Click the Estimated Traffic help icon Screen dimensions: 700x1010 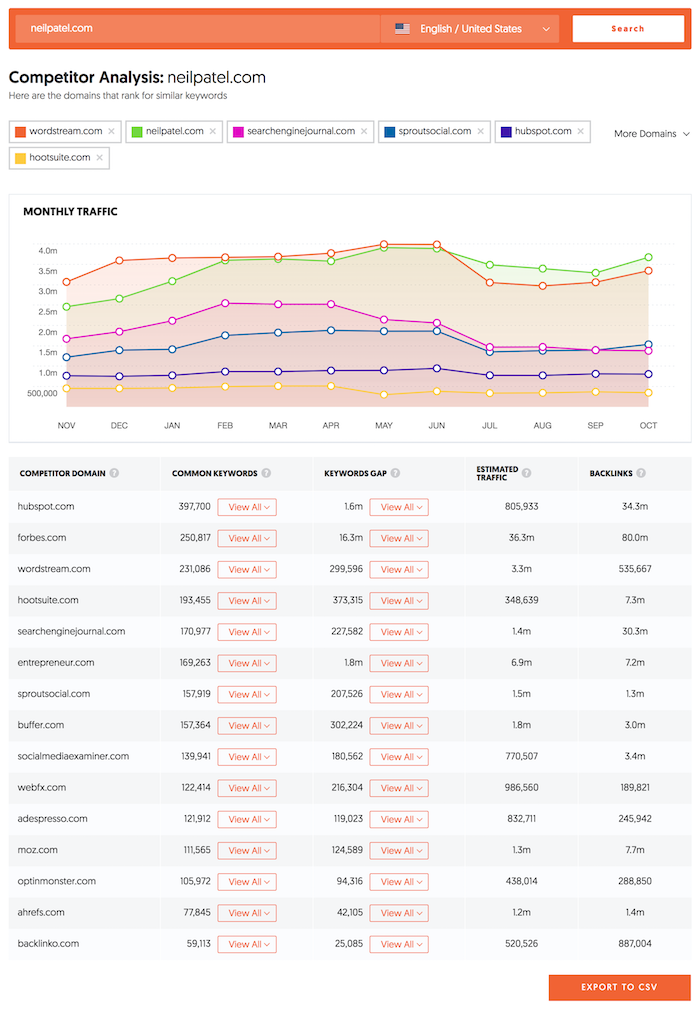(526, 473)
